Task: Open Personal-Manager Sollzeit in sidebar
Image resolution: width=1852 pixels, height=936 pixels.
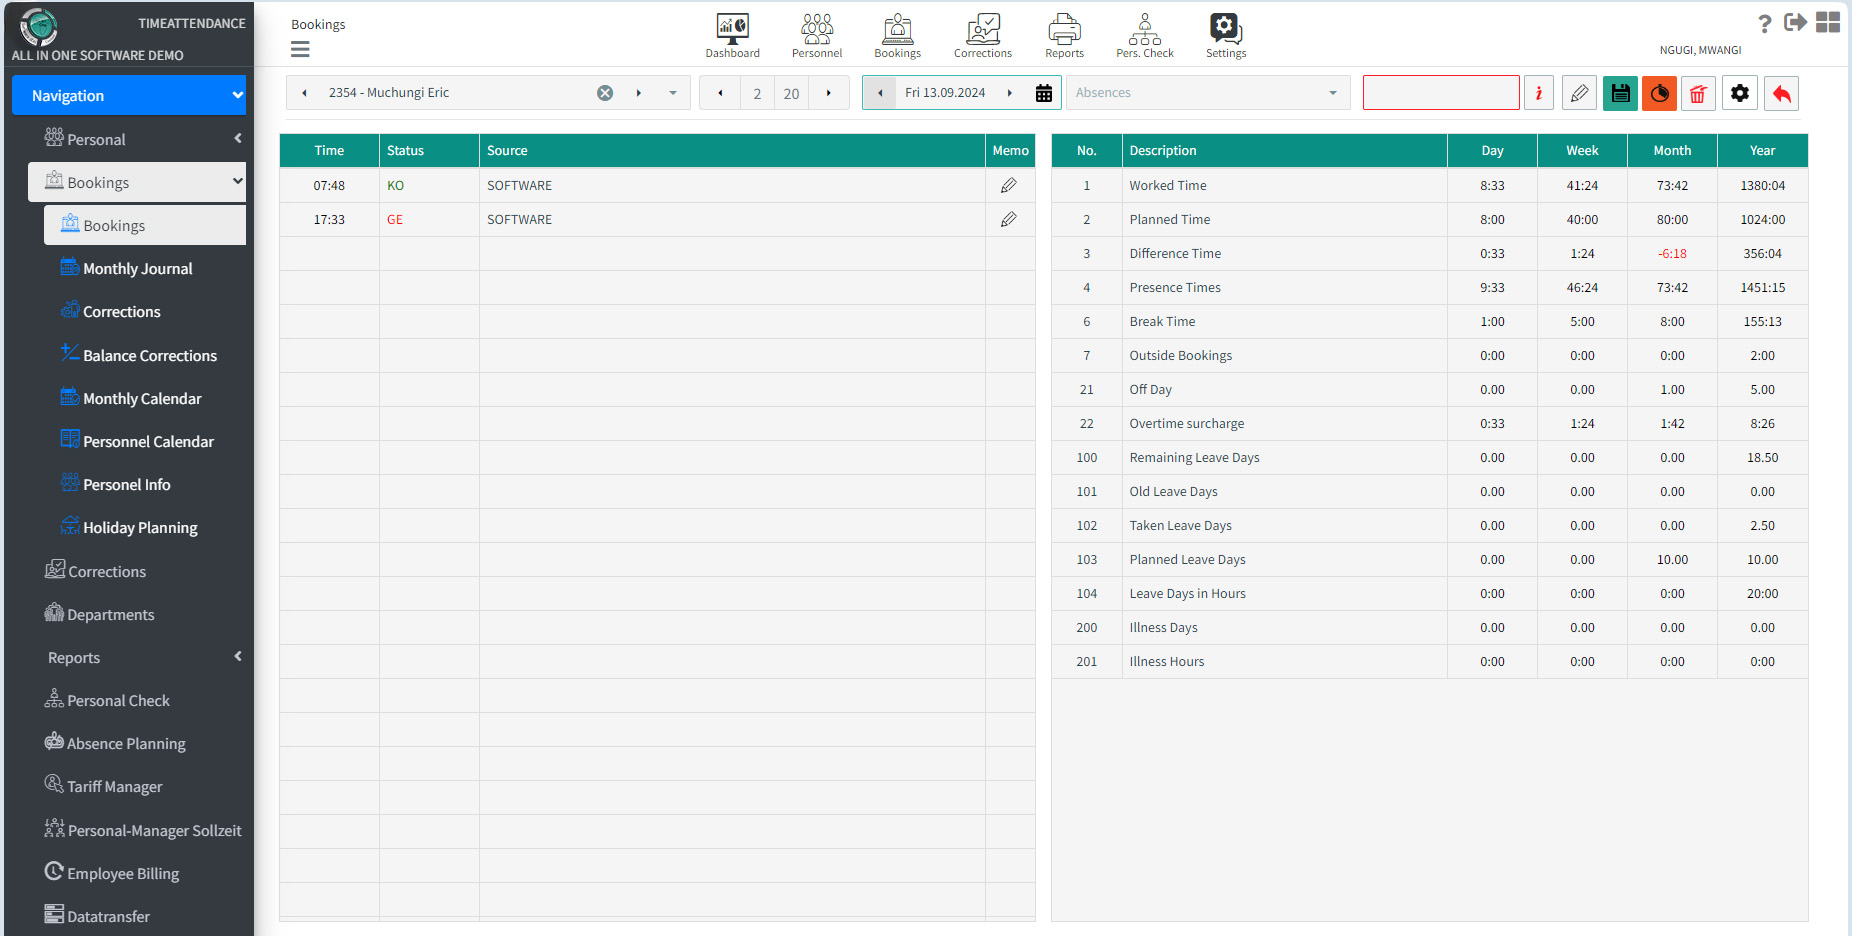Action: (154, 830)
